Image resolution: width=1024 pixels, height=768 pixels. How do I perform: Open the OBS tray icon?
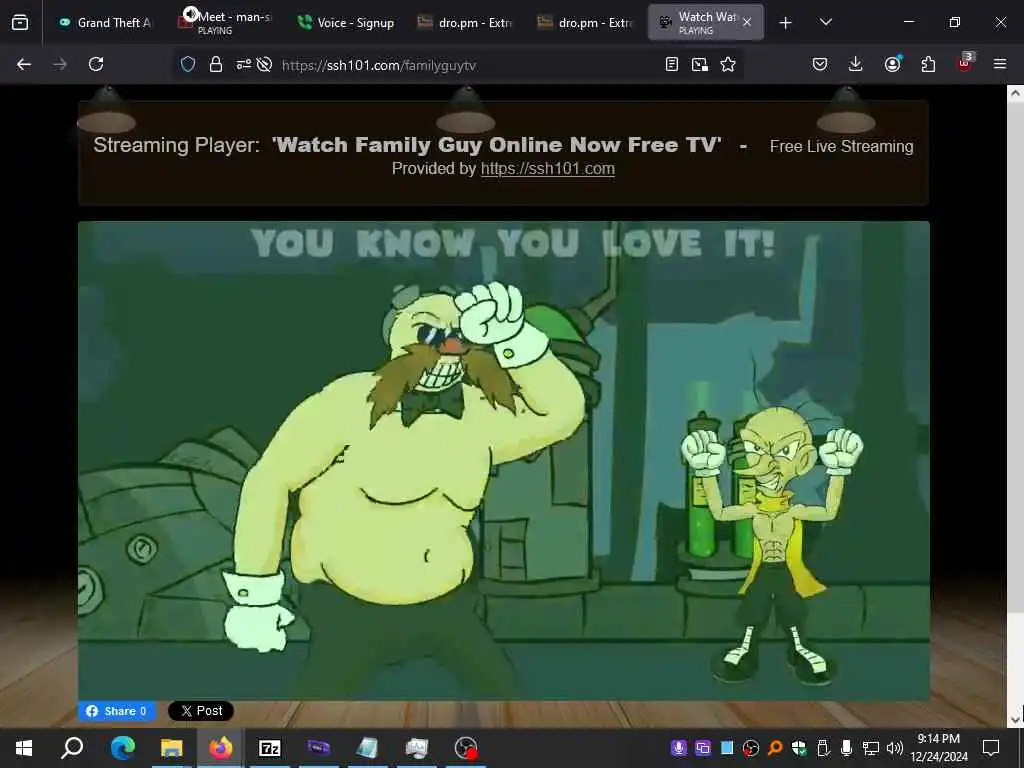(x=751, y=748)
